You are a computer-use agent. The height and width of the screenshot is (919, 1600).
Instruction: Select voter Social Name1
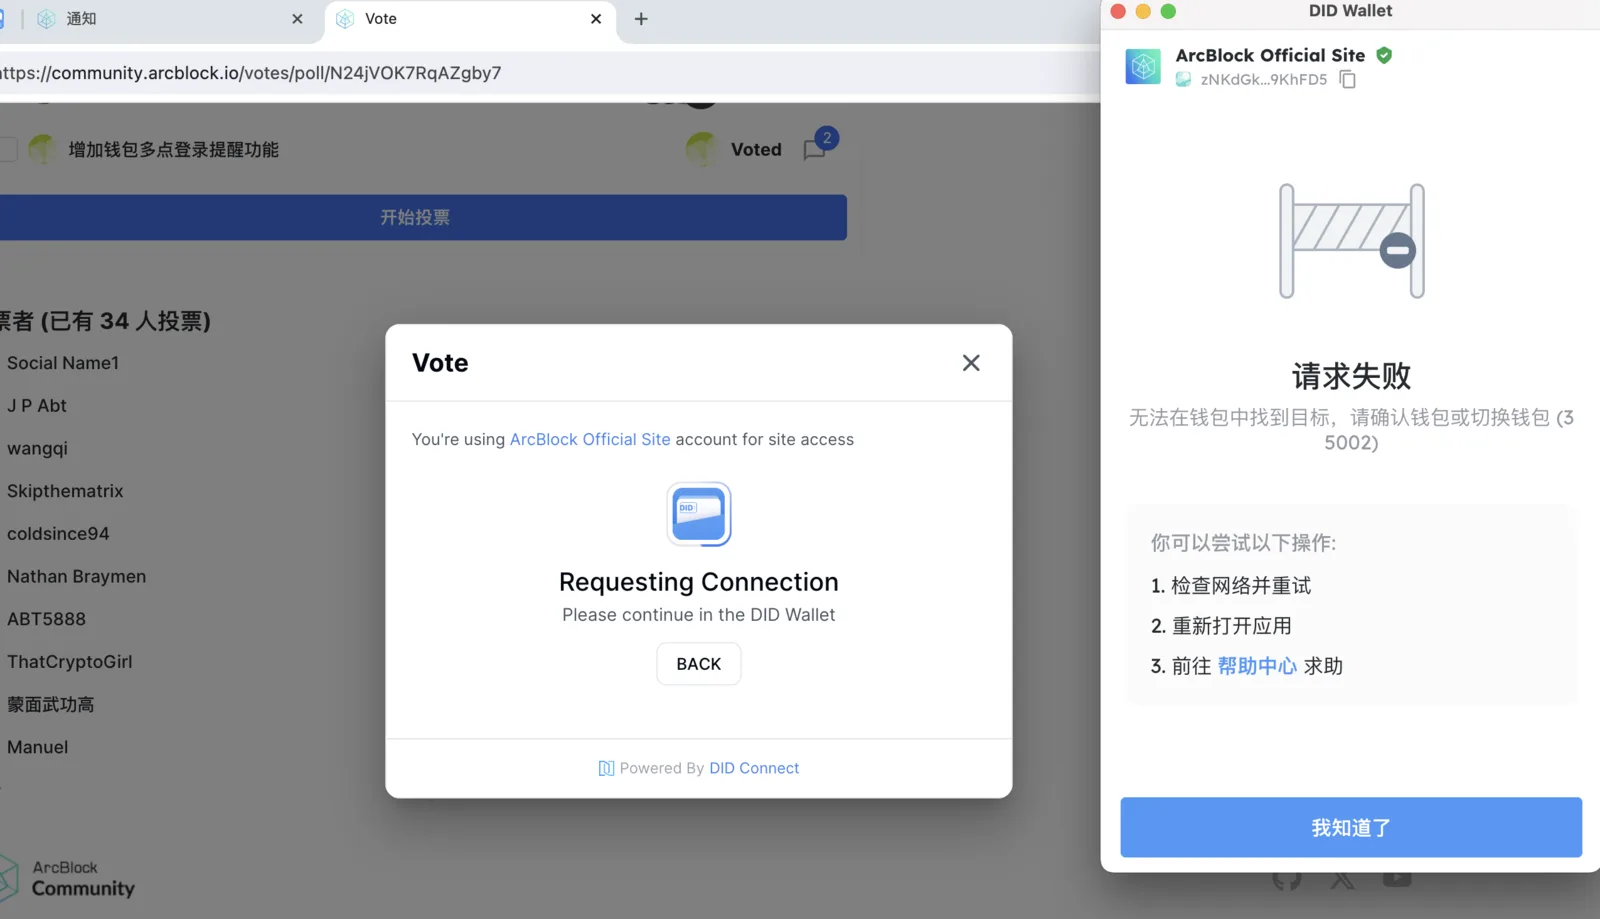63,363
